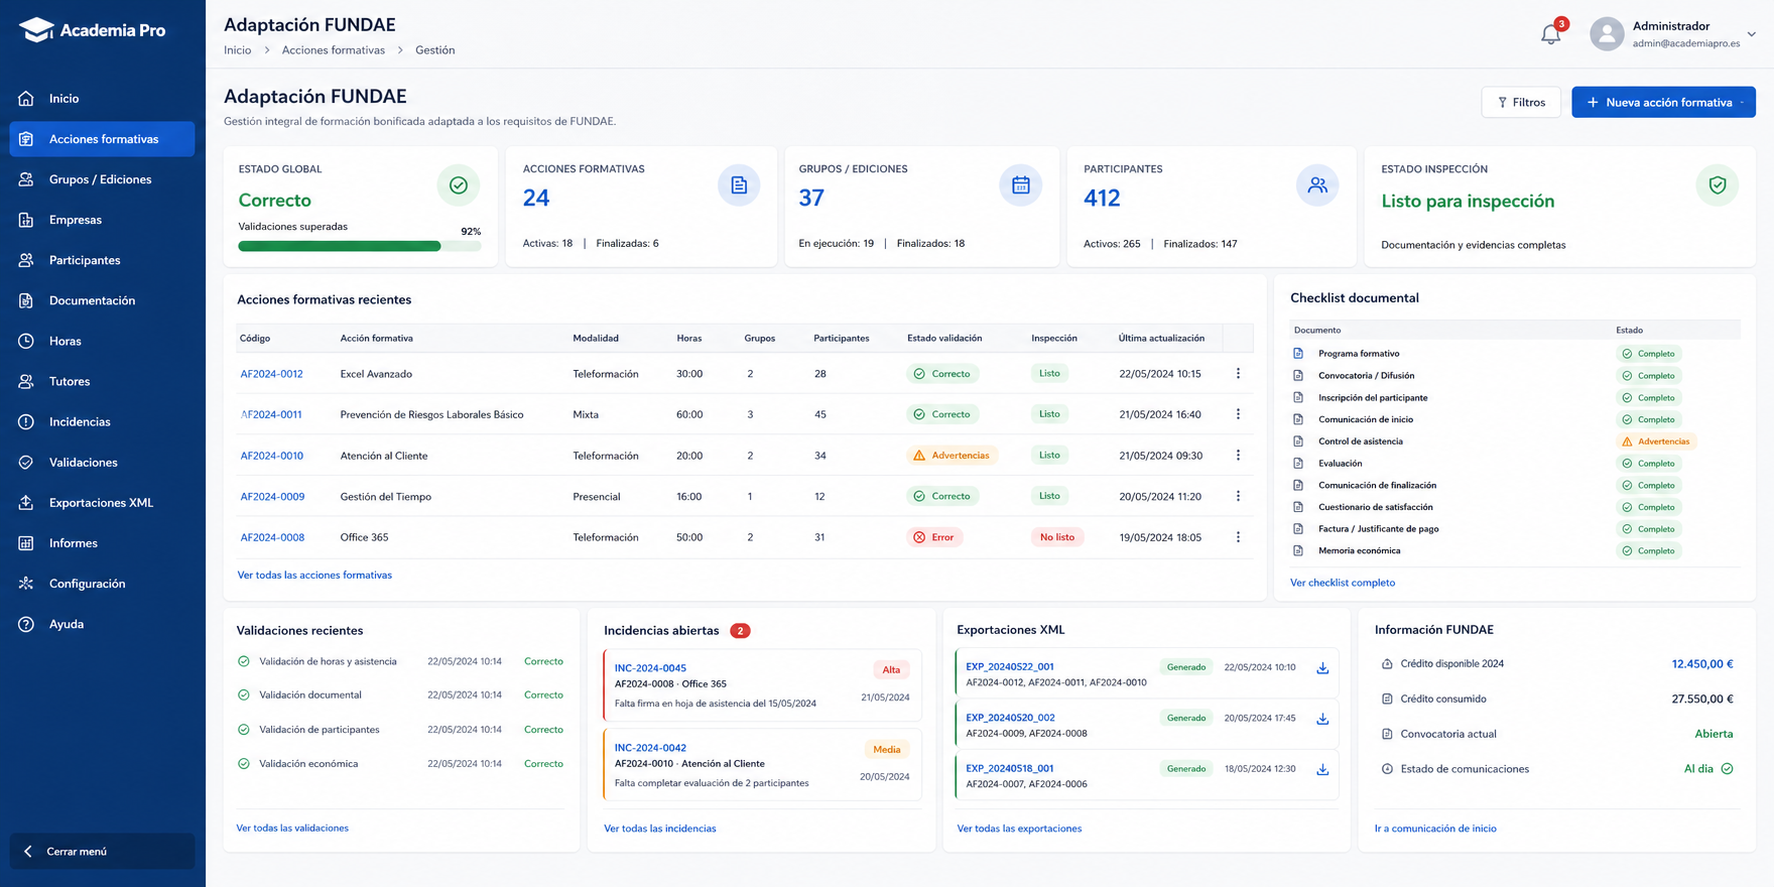Image resolution: width=1774 pixels, height=887 pixels.
Task: Expand the Administrador account dropdown
Action: click(x=1751, y=34)
